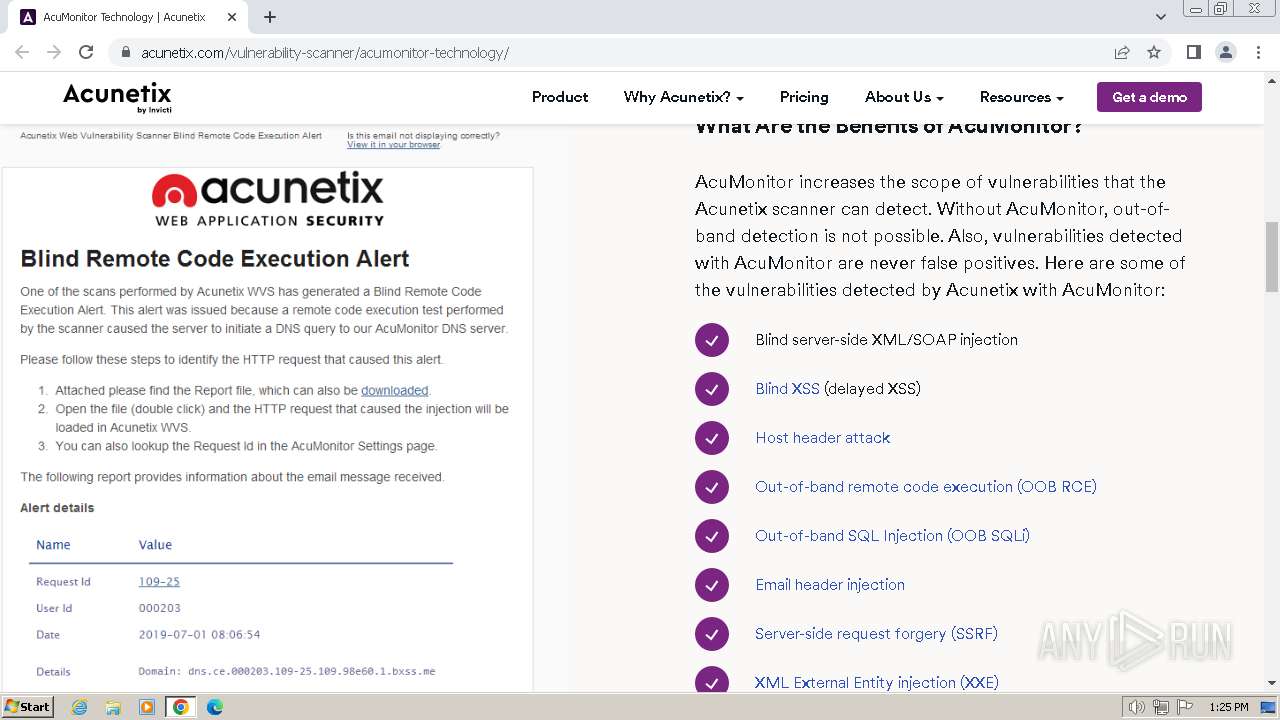1280x720 pixels.
Task: Open XML External Entity injection (XXE) link
Action: pos(876,683)
